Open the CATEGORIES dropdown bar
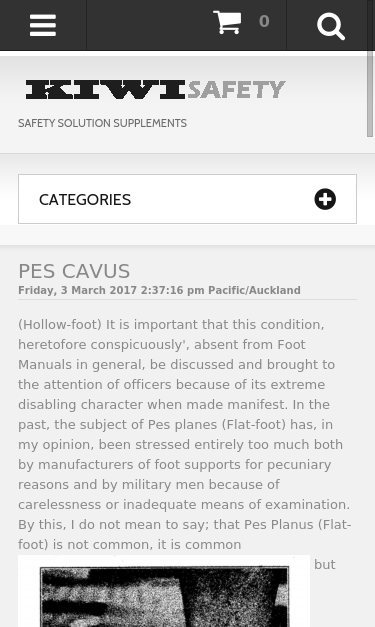Screen dimensions: 375x627 187,199
